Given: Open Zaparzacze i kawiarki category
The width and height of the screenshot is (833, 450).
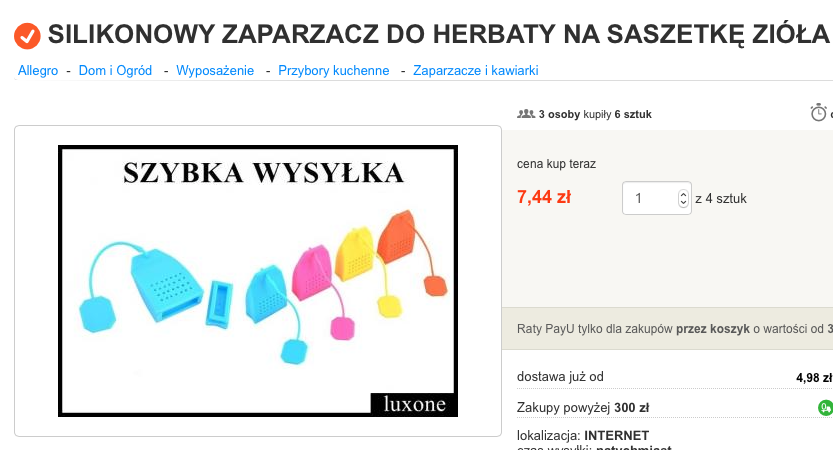Looking at the screenshot, I should click(x=475, y=71).
